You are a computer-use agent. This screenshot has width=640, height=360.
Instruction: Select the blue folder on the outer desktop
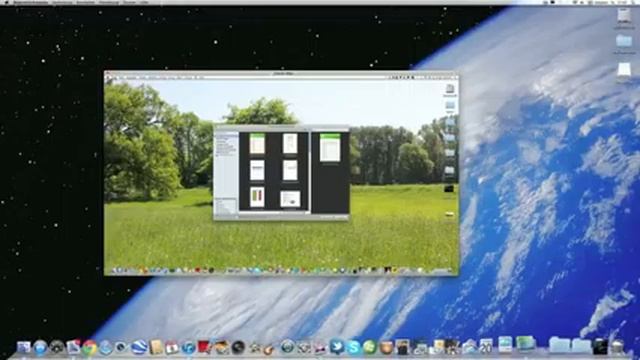coord(624,41)
